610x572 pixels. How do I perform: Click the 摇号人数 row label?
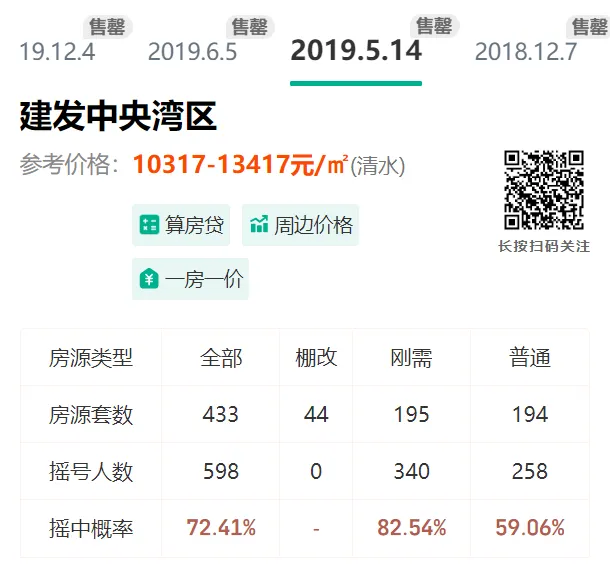[91, 471]
